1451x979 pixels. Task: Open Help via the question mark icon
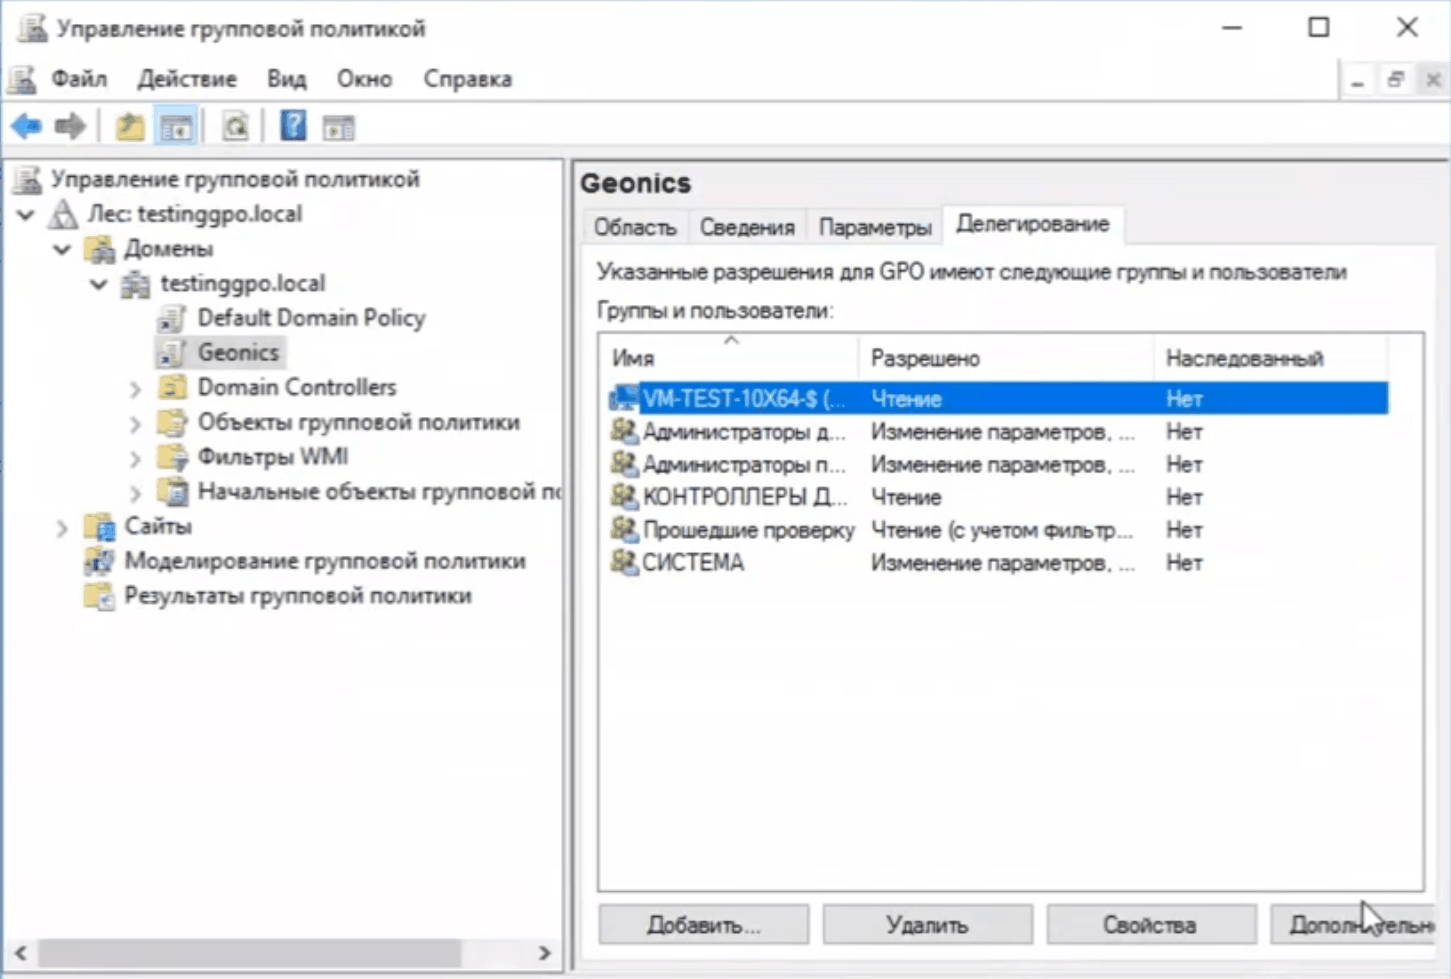pyautogui.click(x=293, y=127)
